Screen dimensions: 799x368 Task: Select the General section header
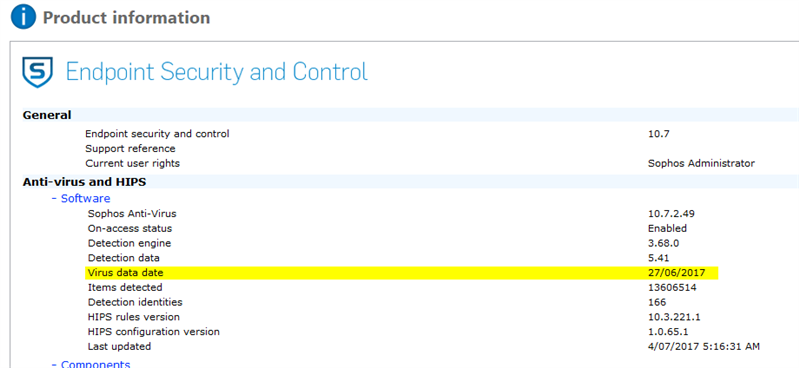[x=47, y=115]
